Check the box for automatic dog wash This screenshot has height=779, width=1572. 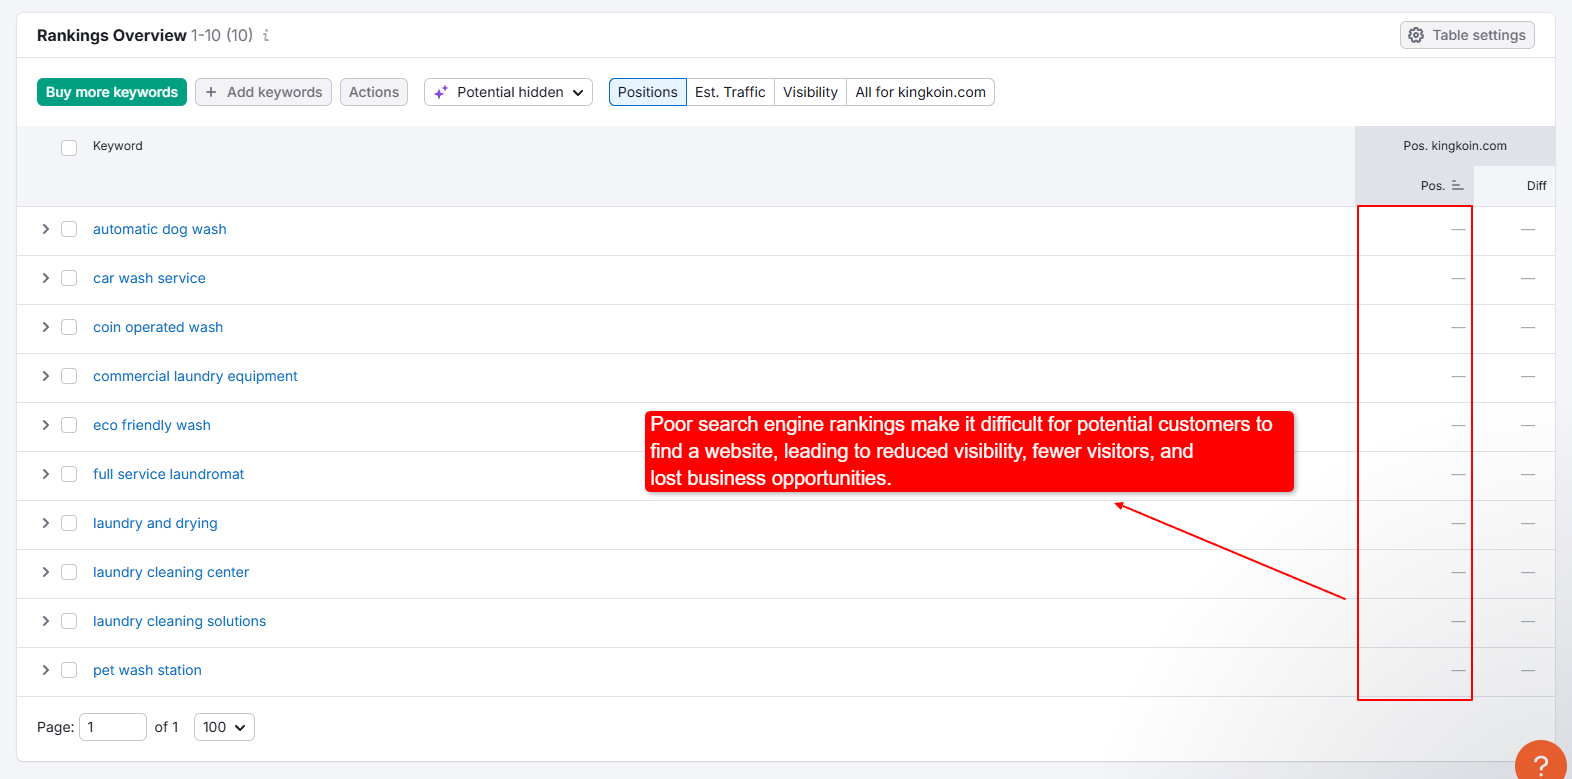(x=69, y=229)
